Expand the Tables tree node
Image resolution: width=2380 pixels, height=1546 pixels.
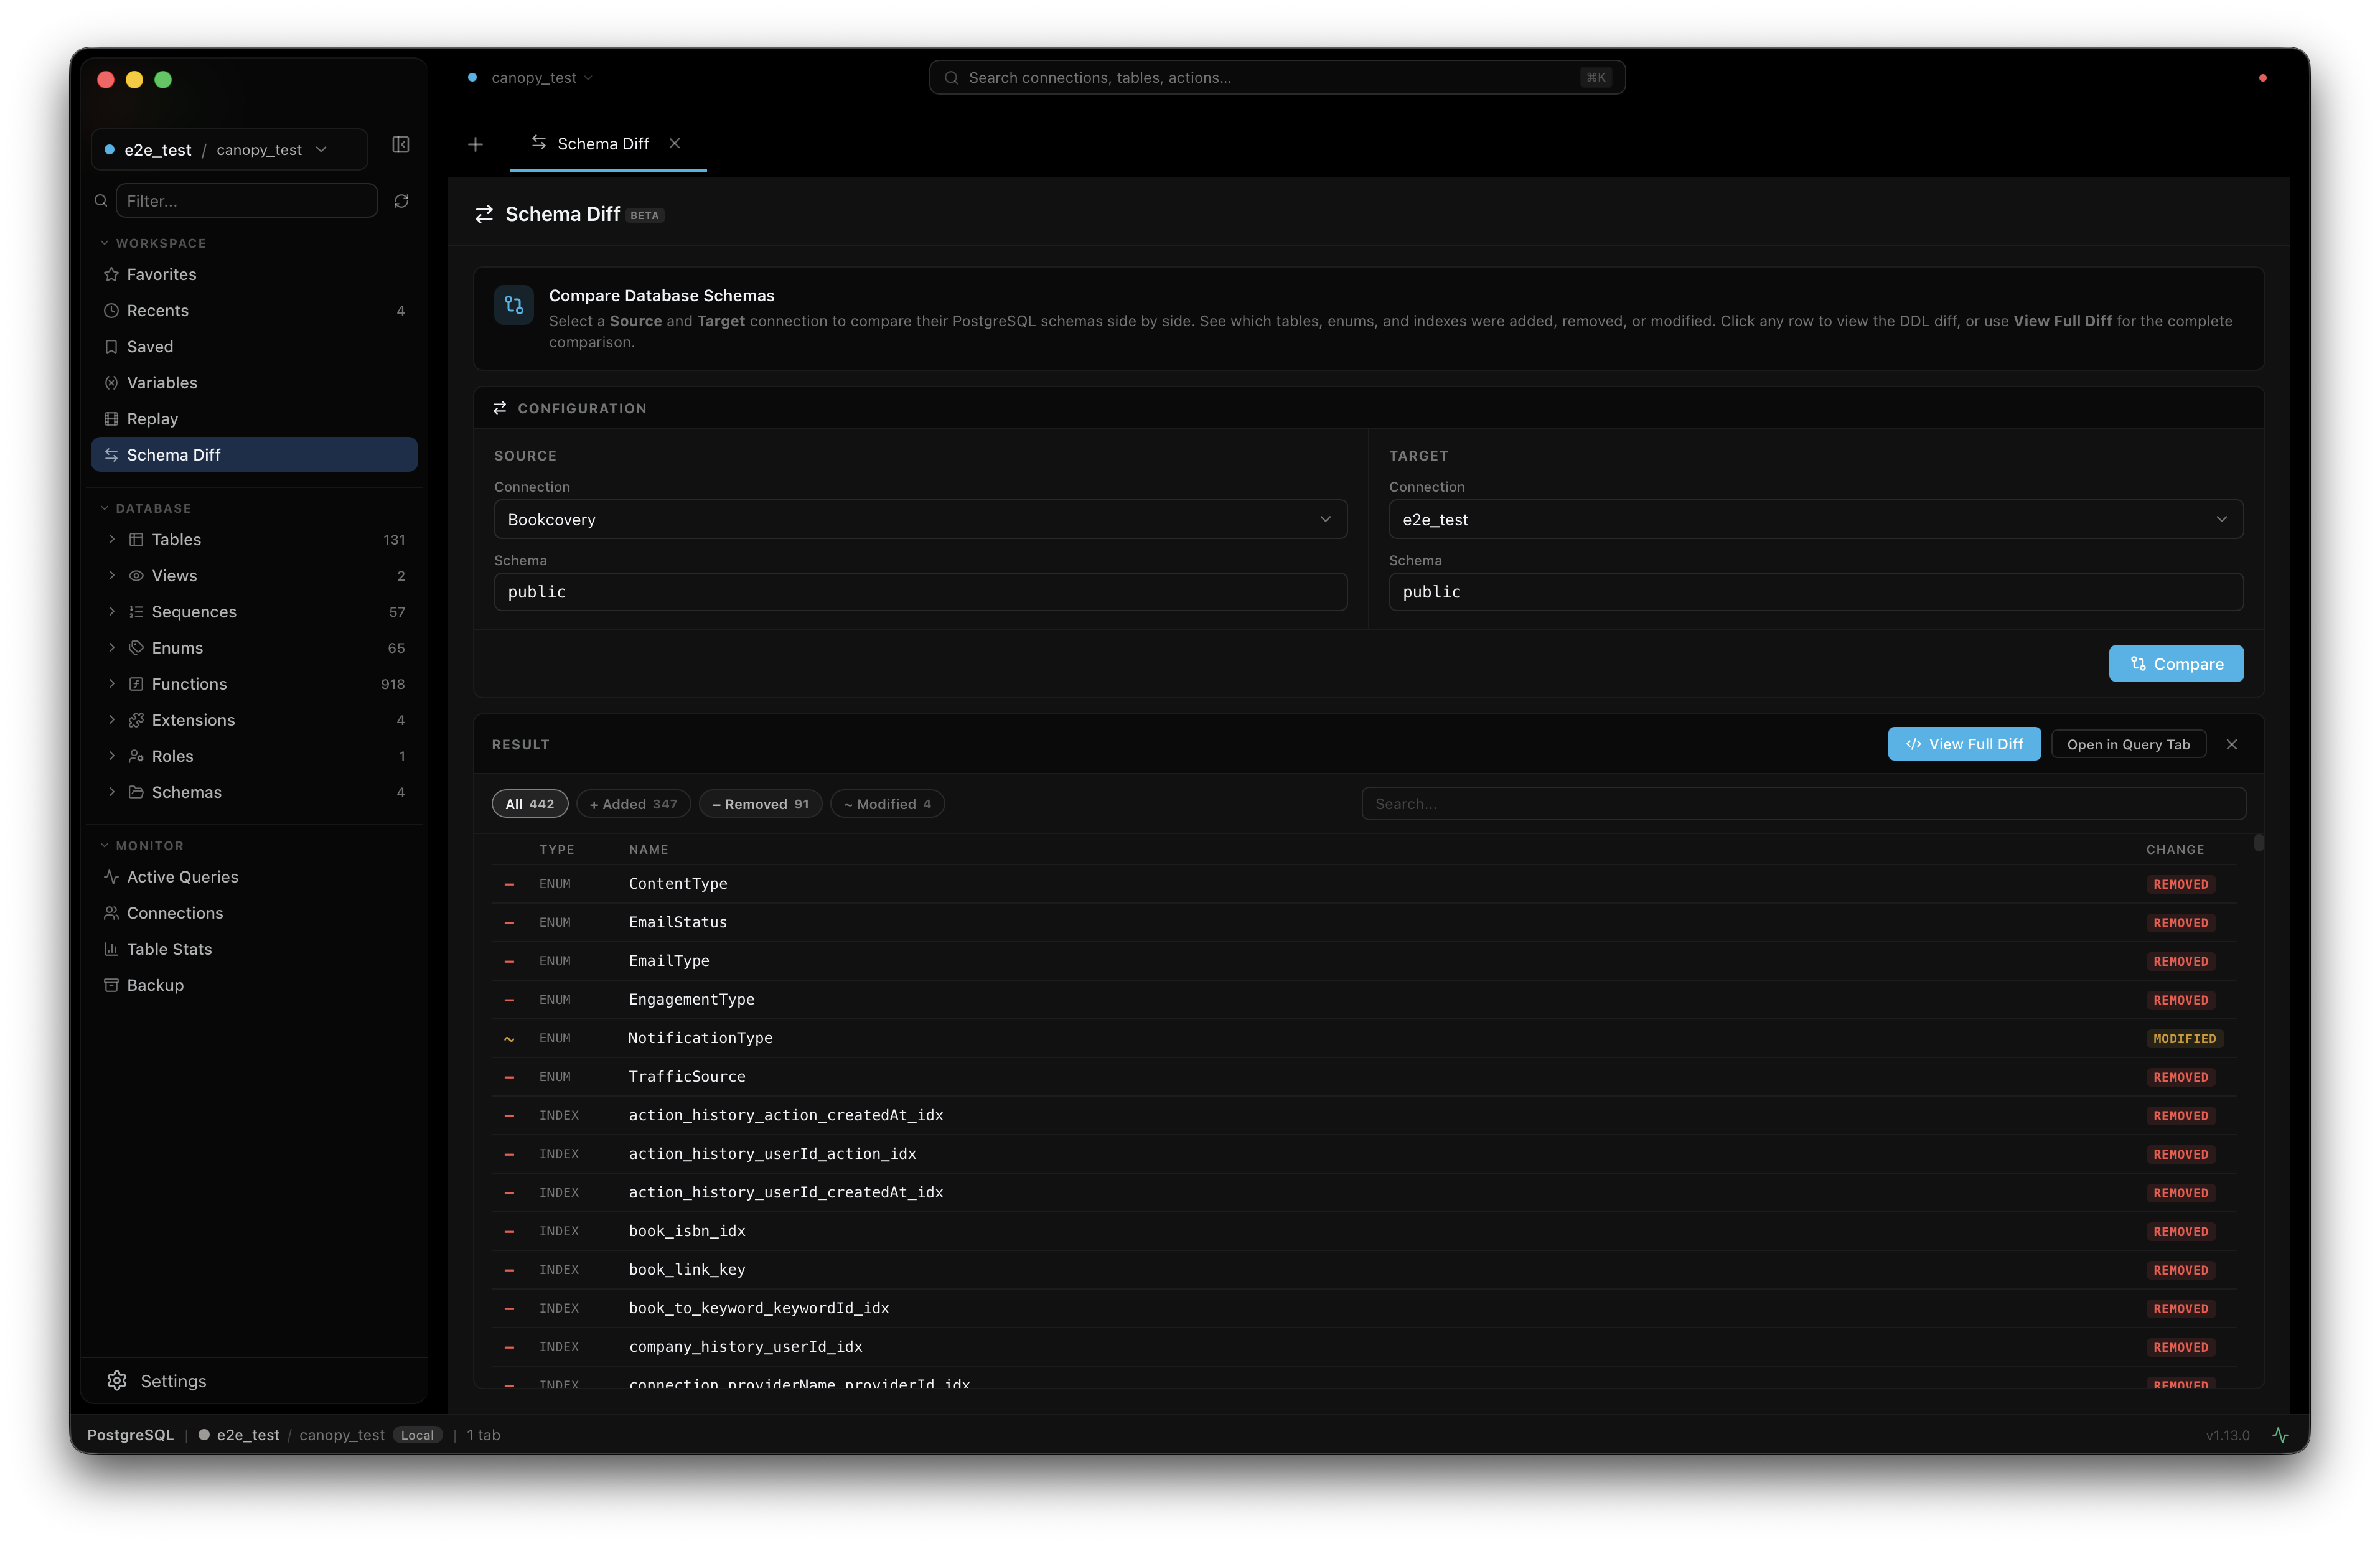point(111,539)
